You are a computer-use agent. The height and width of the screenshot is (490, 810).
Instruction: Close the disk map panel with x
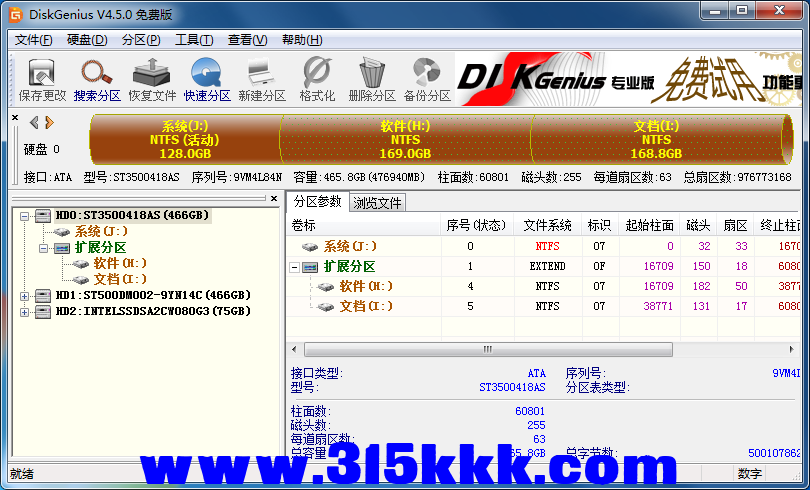(15, 118)
